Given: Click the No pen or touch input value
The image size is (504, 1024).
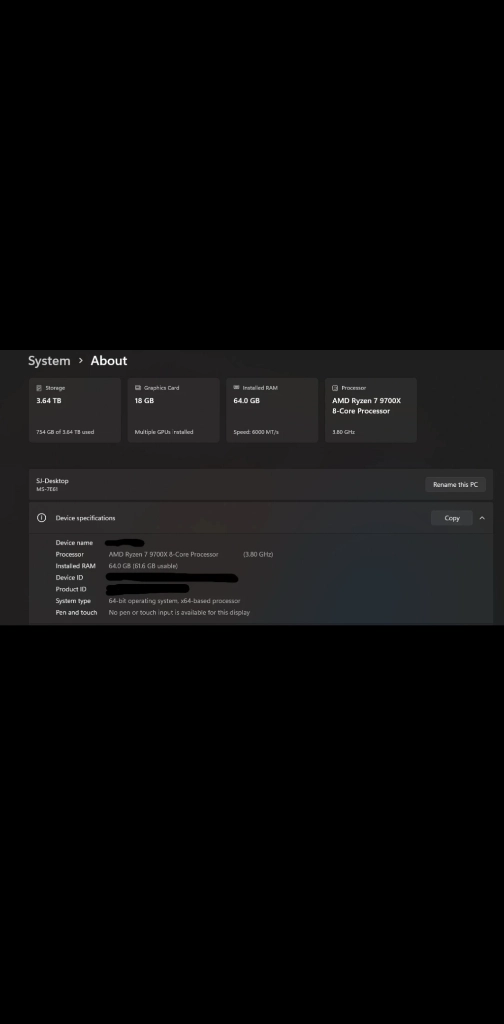Looking at the screenshot, I should click(x=179, y=613).
